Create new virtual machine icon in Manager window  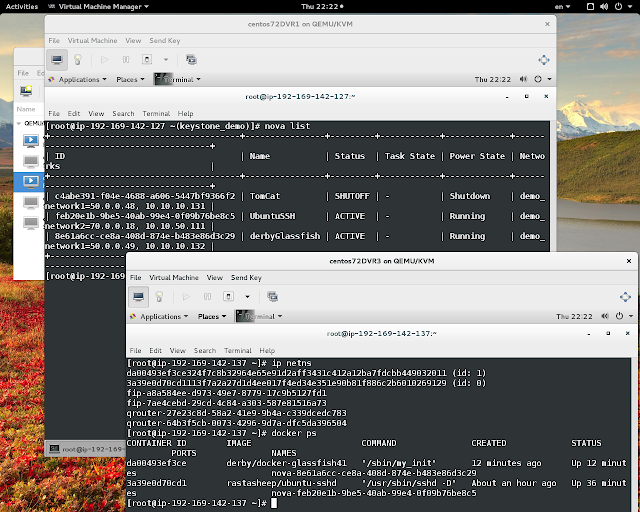coord(26,90)
